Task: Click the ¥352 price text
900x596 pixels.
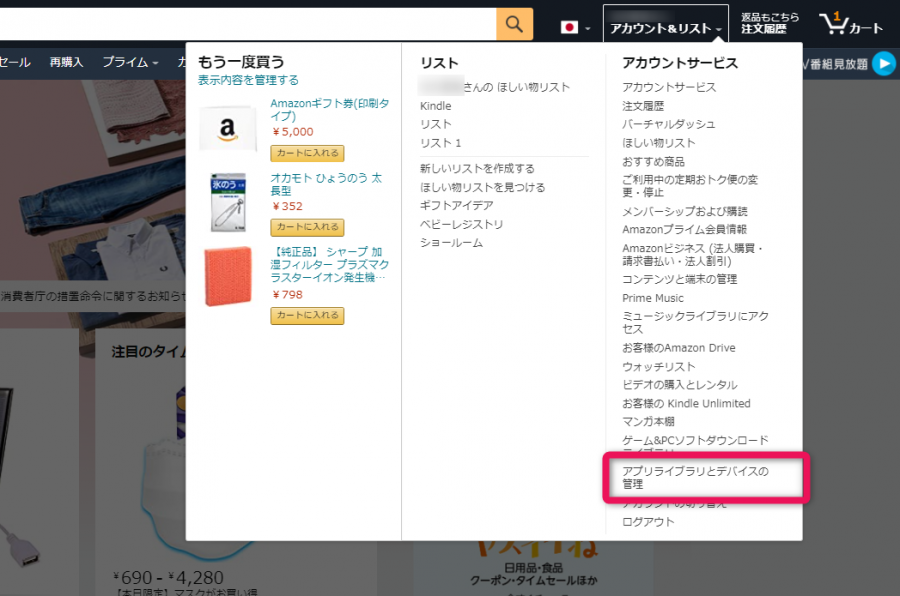Action: click(x=287, y=206)
